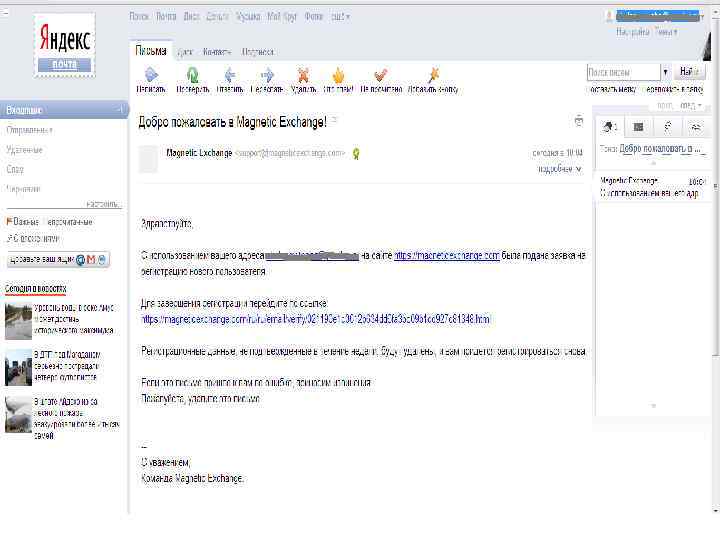Click the Настроить link under folders

pyautogui.click(x=103, y=204)
